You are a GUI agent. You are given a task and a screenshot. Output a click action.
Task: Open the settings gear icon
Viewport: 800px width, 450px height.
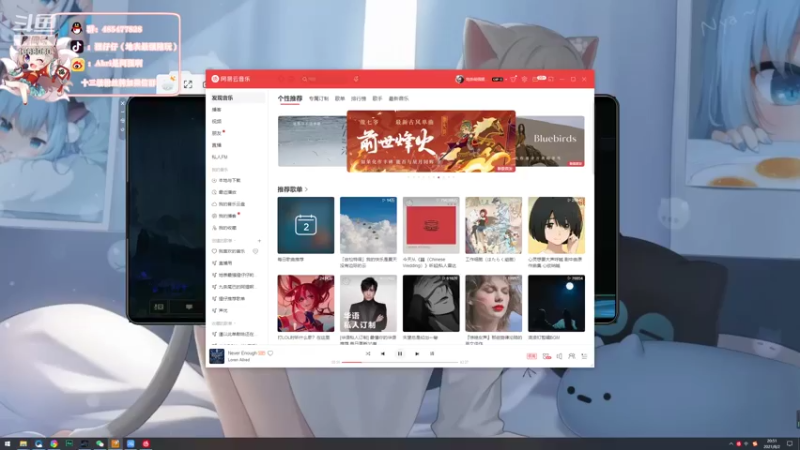tap(524, 79)
